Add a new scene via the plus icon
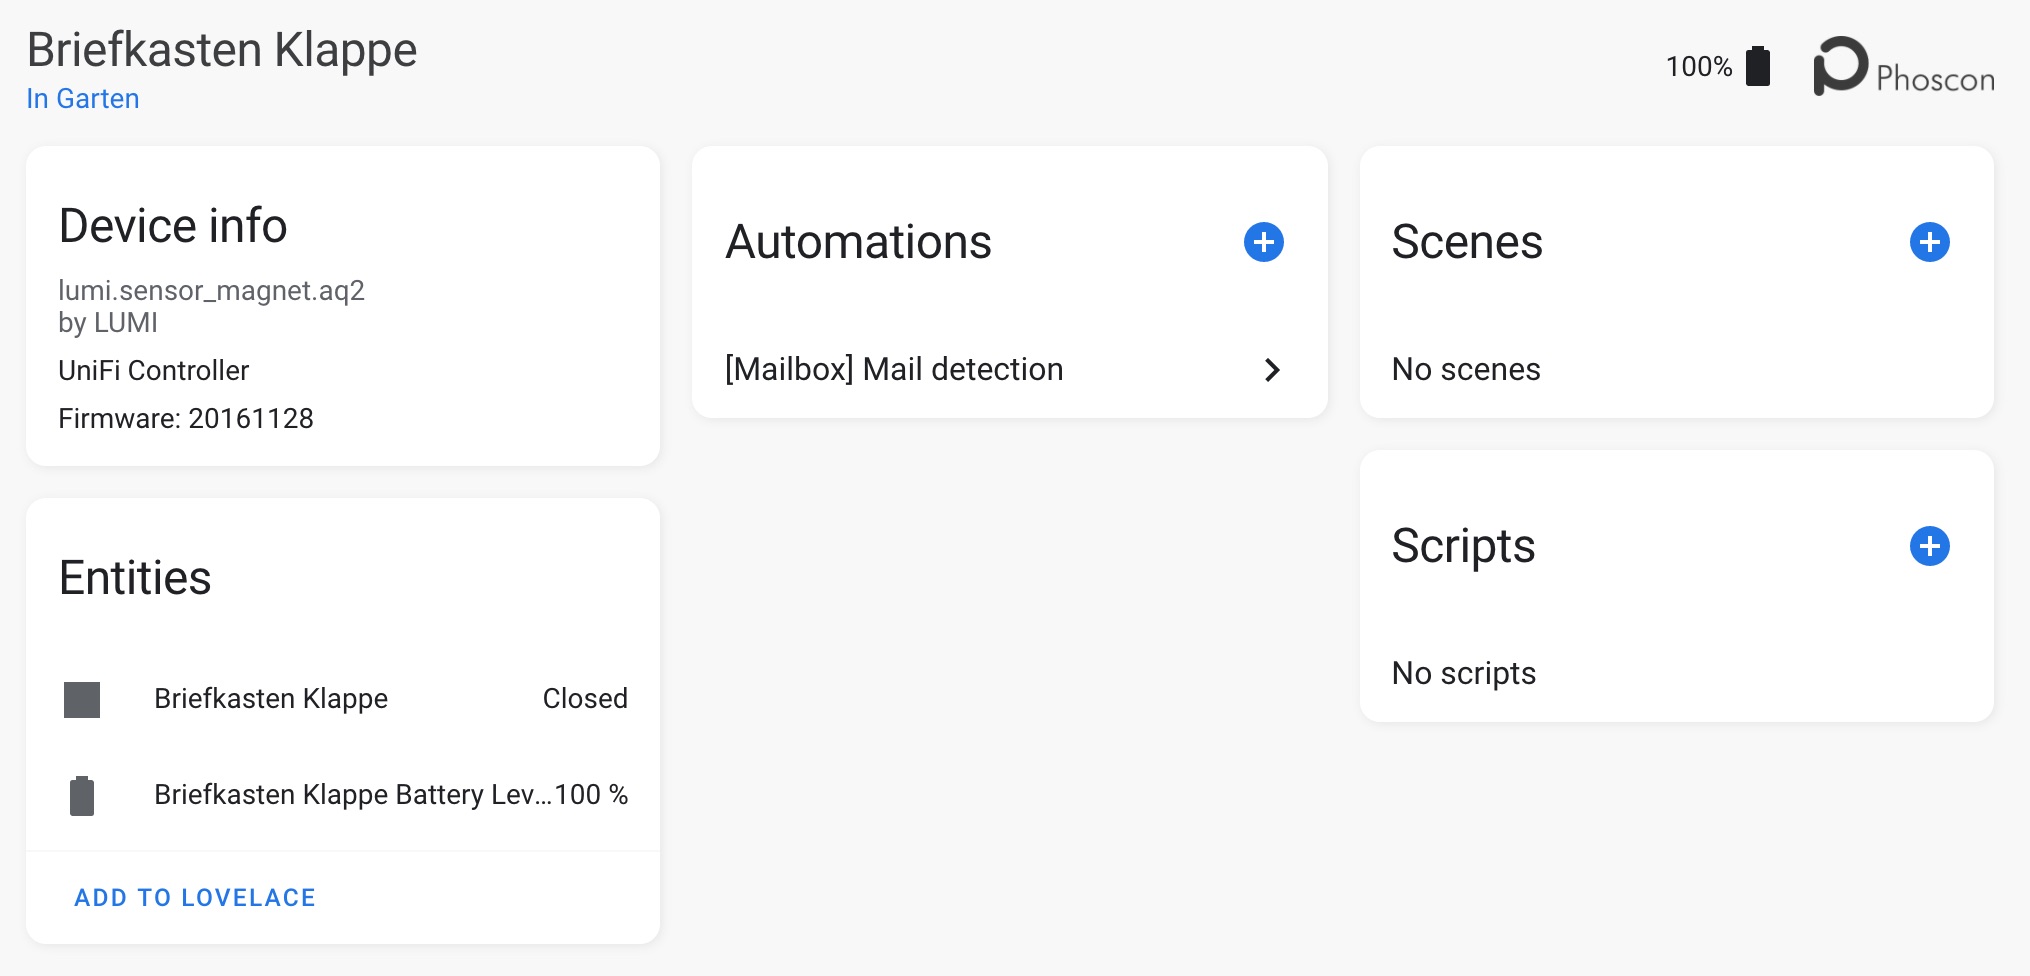2030x976 pixels. [1929, 241]
